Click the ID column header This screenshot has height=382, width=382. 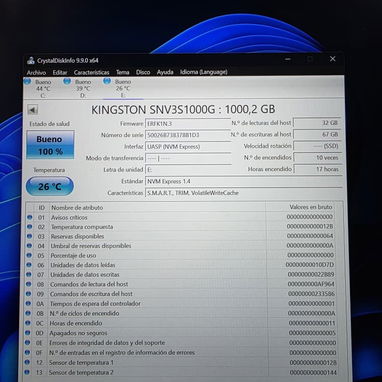(42, 208)
